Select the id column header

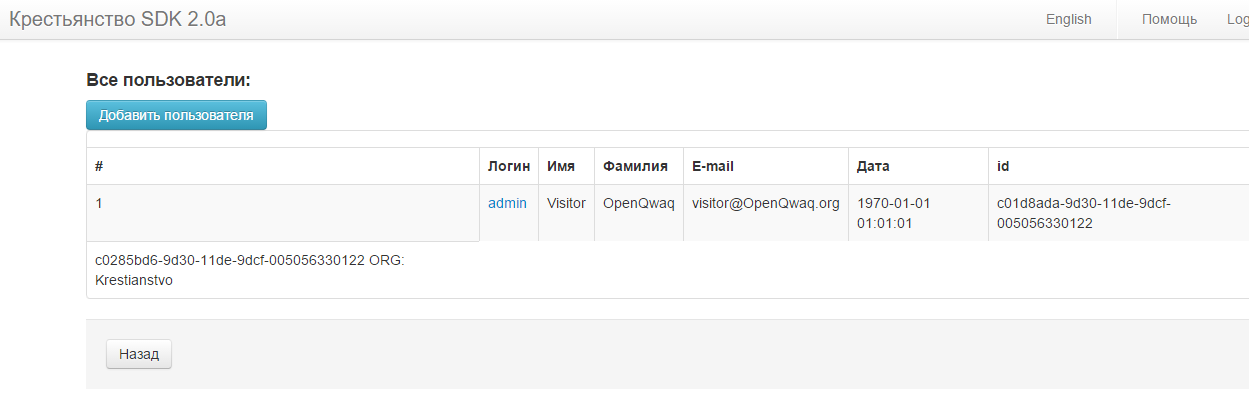coord(1118,166)
